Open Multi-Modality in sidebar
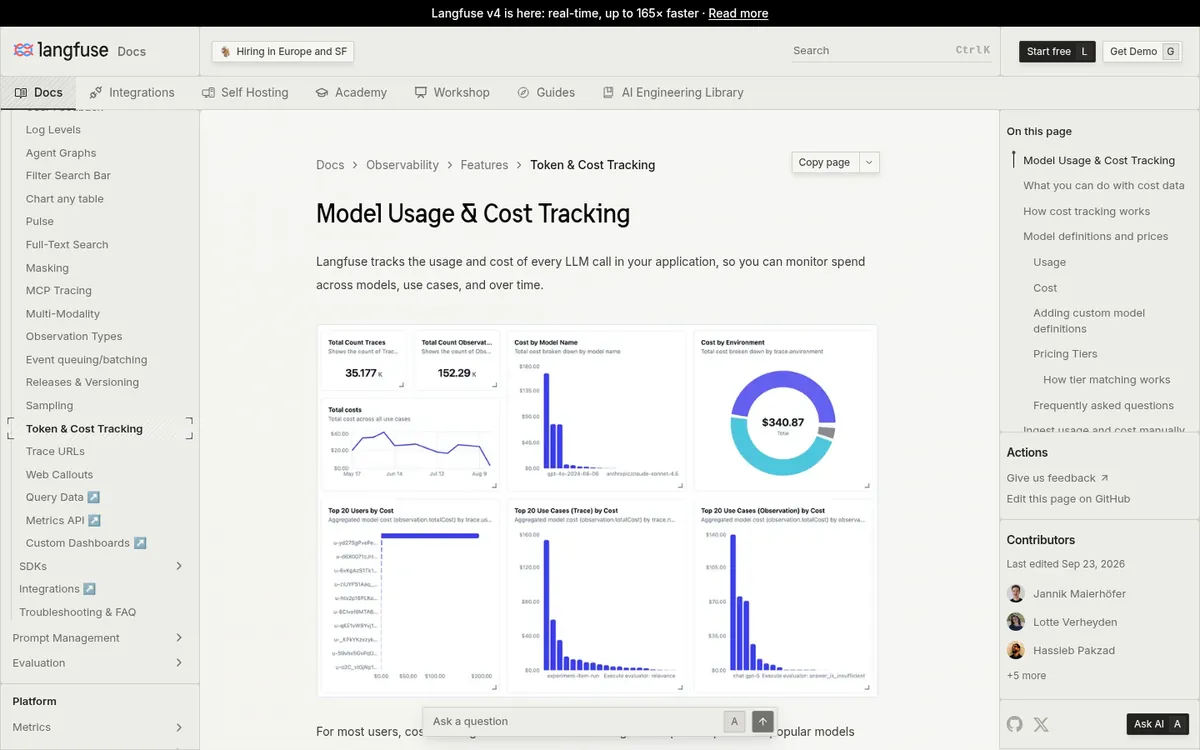This screenshot has height=750, width=1200. tap(65, 314)
